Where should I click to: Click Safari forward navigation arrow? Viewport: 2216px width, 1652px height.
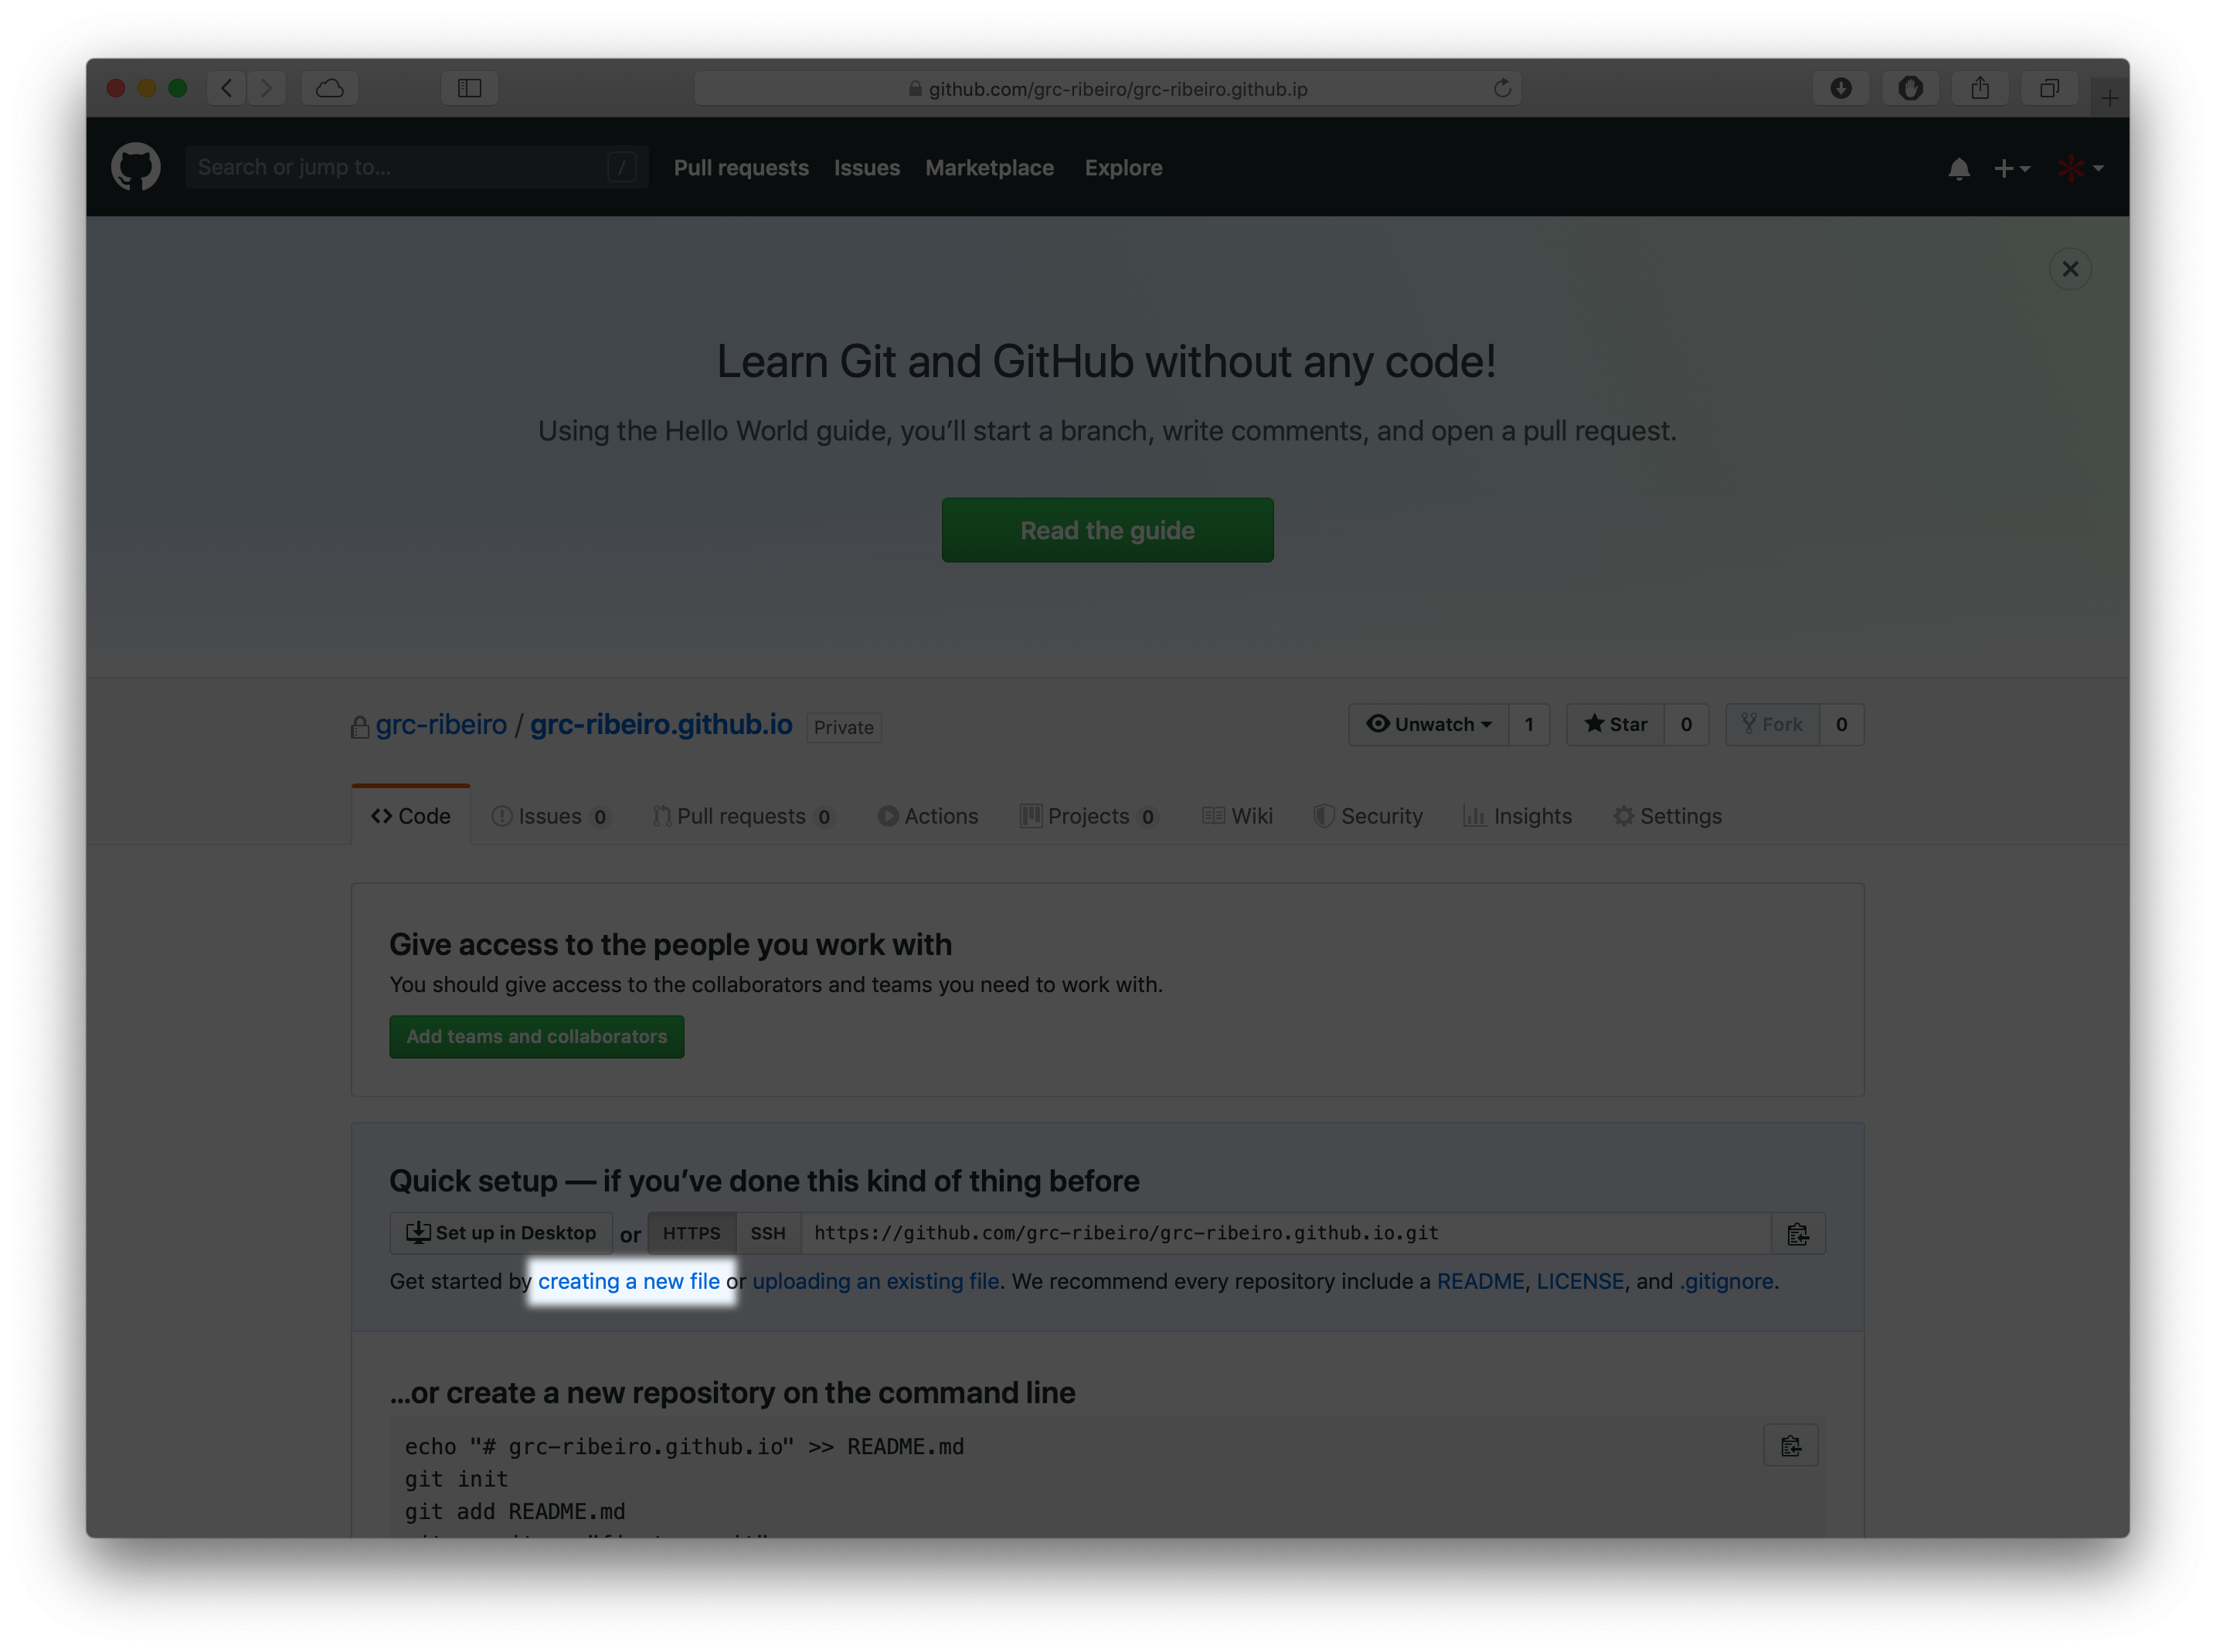click(x=266, y=88)
